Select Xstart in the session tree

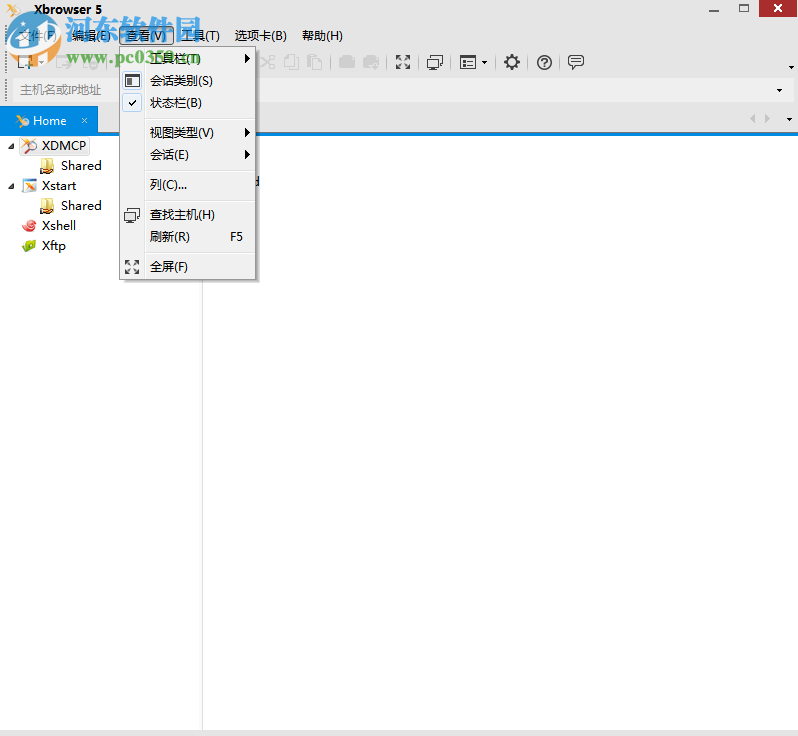(59, 186)
